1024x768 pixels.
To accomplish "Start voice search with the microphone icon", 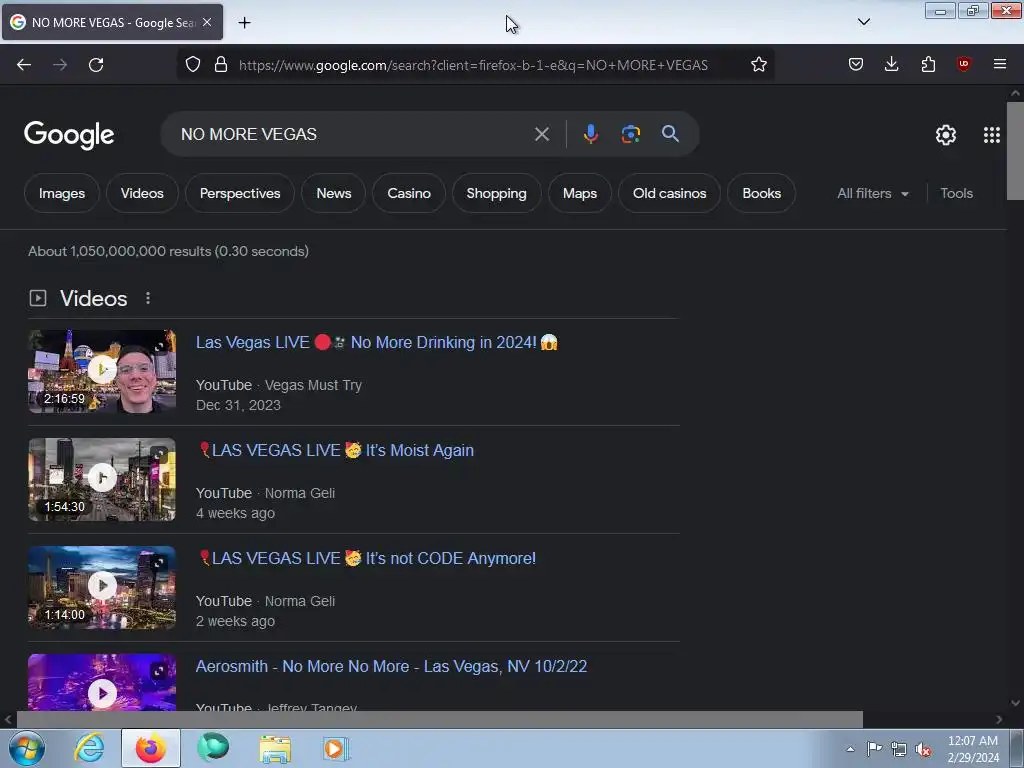I will [590, 134].
